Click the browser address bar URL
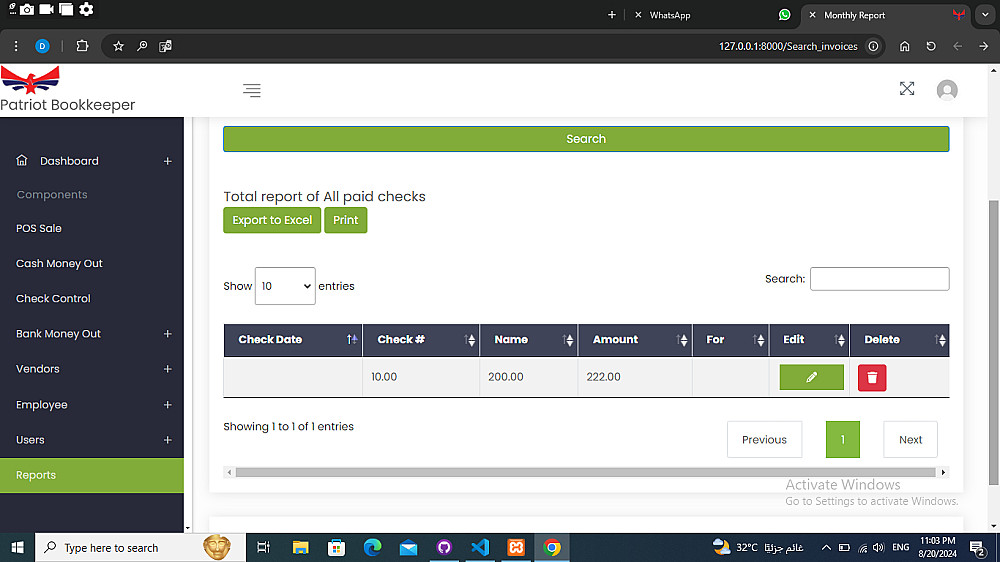 coord(788,46)
